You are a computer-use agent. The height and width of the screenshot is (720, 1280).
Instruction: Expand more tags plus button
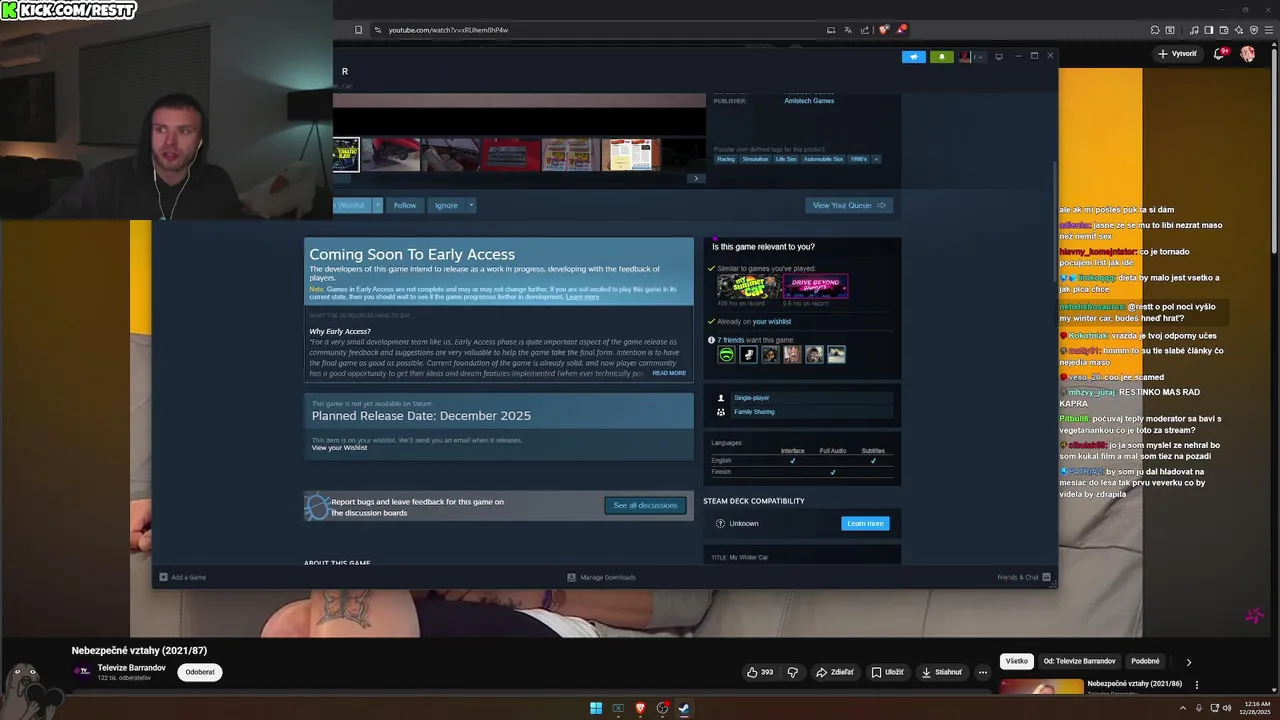pyautogui.click(x=877, y=159)
